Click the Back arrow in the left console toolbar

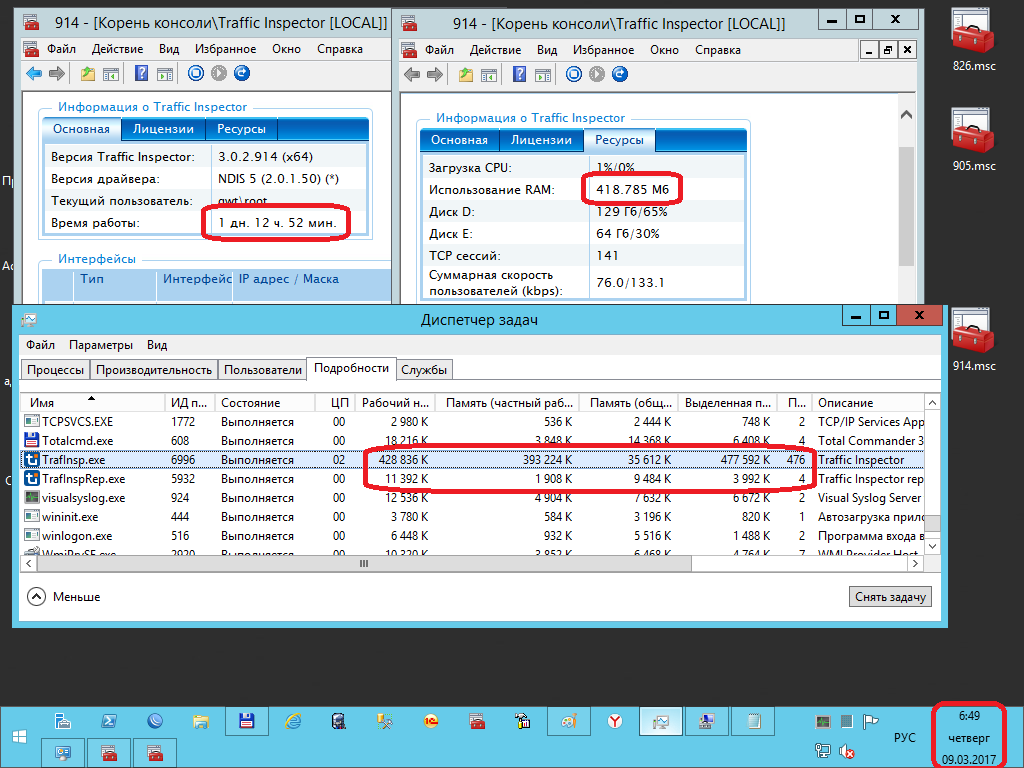34,74
